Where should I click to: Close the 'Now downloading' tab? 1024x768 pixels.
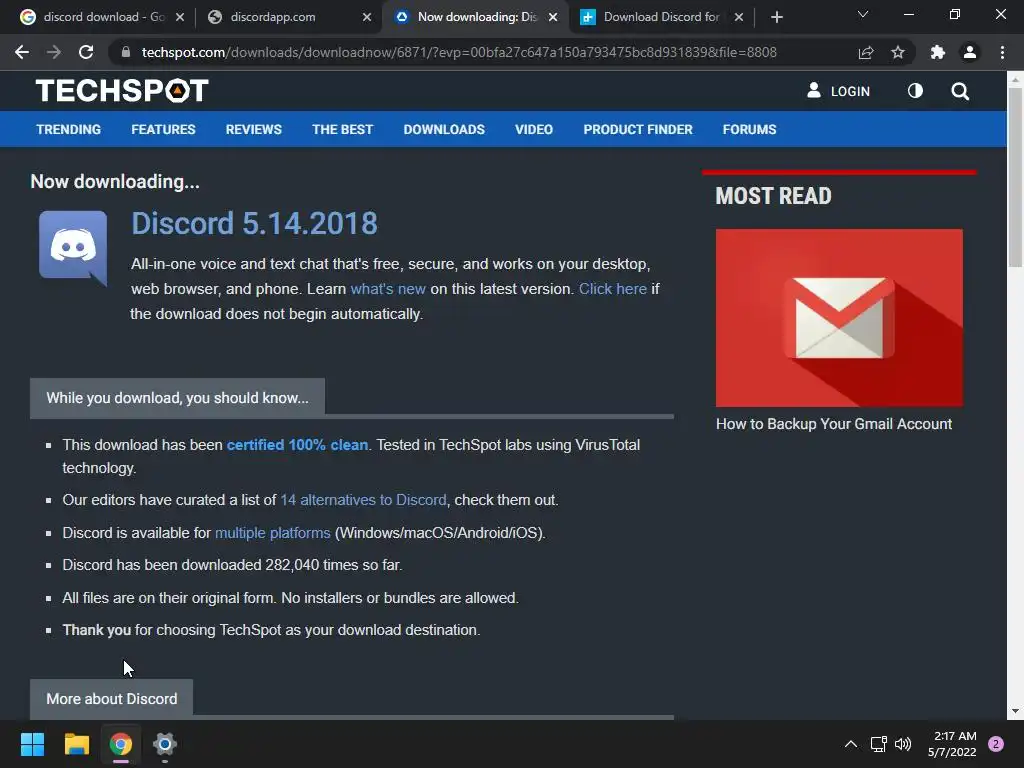[552, 17]
